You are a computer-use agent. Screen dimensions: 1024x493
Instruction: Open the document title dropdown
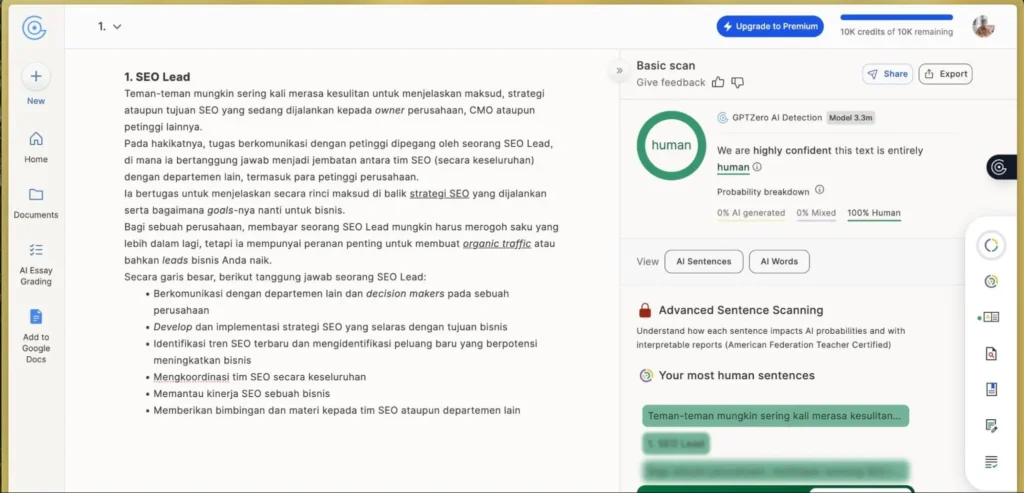(117, 27)
